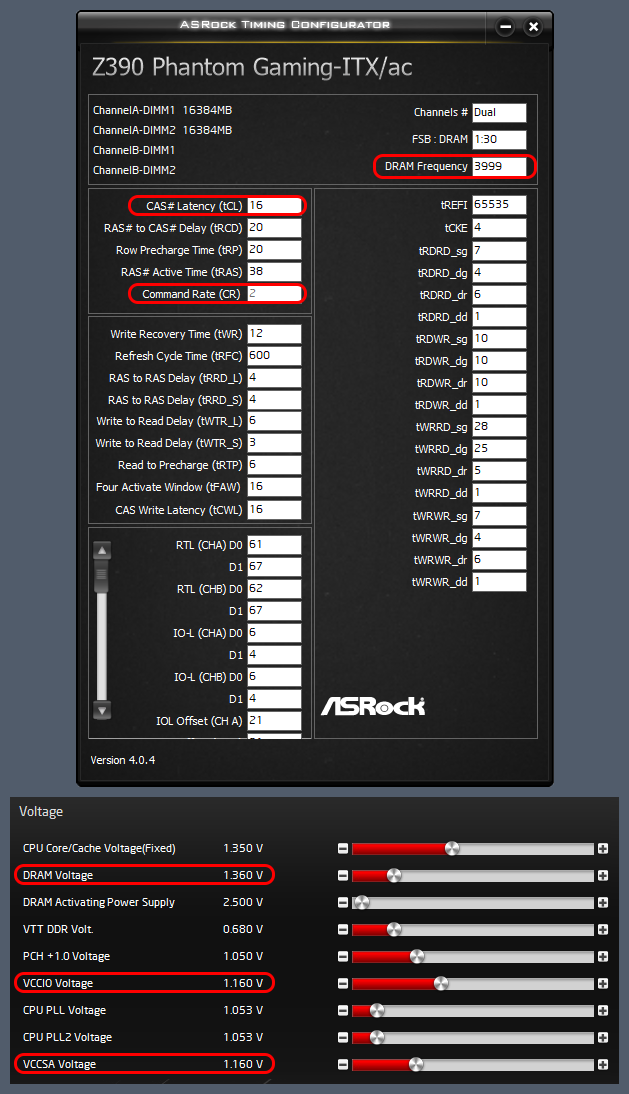Click the VCCSA Voltage slider handle

416,1064
